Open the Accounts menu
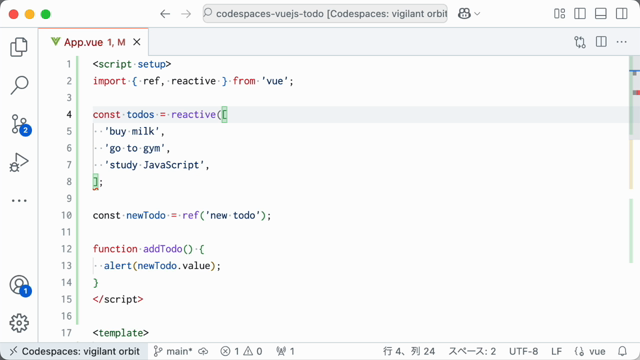The image size is (640, 360). 20,285
